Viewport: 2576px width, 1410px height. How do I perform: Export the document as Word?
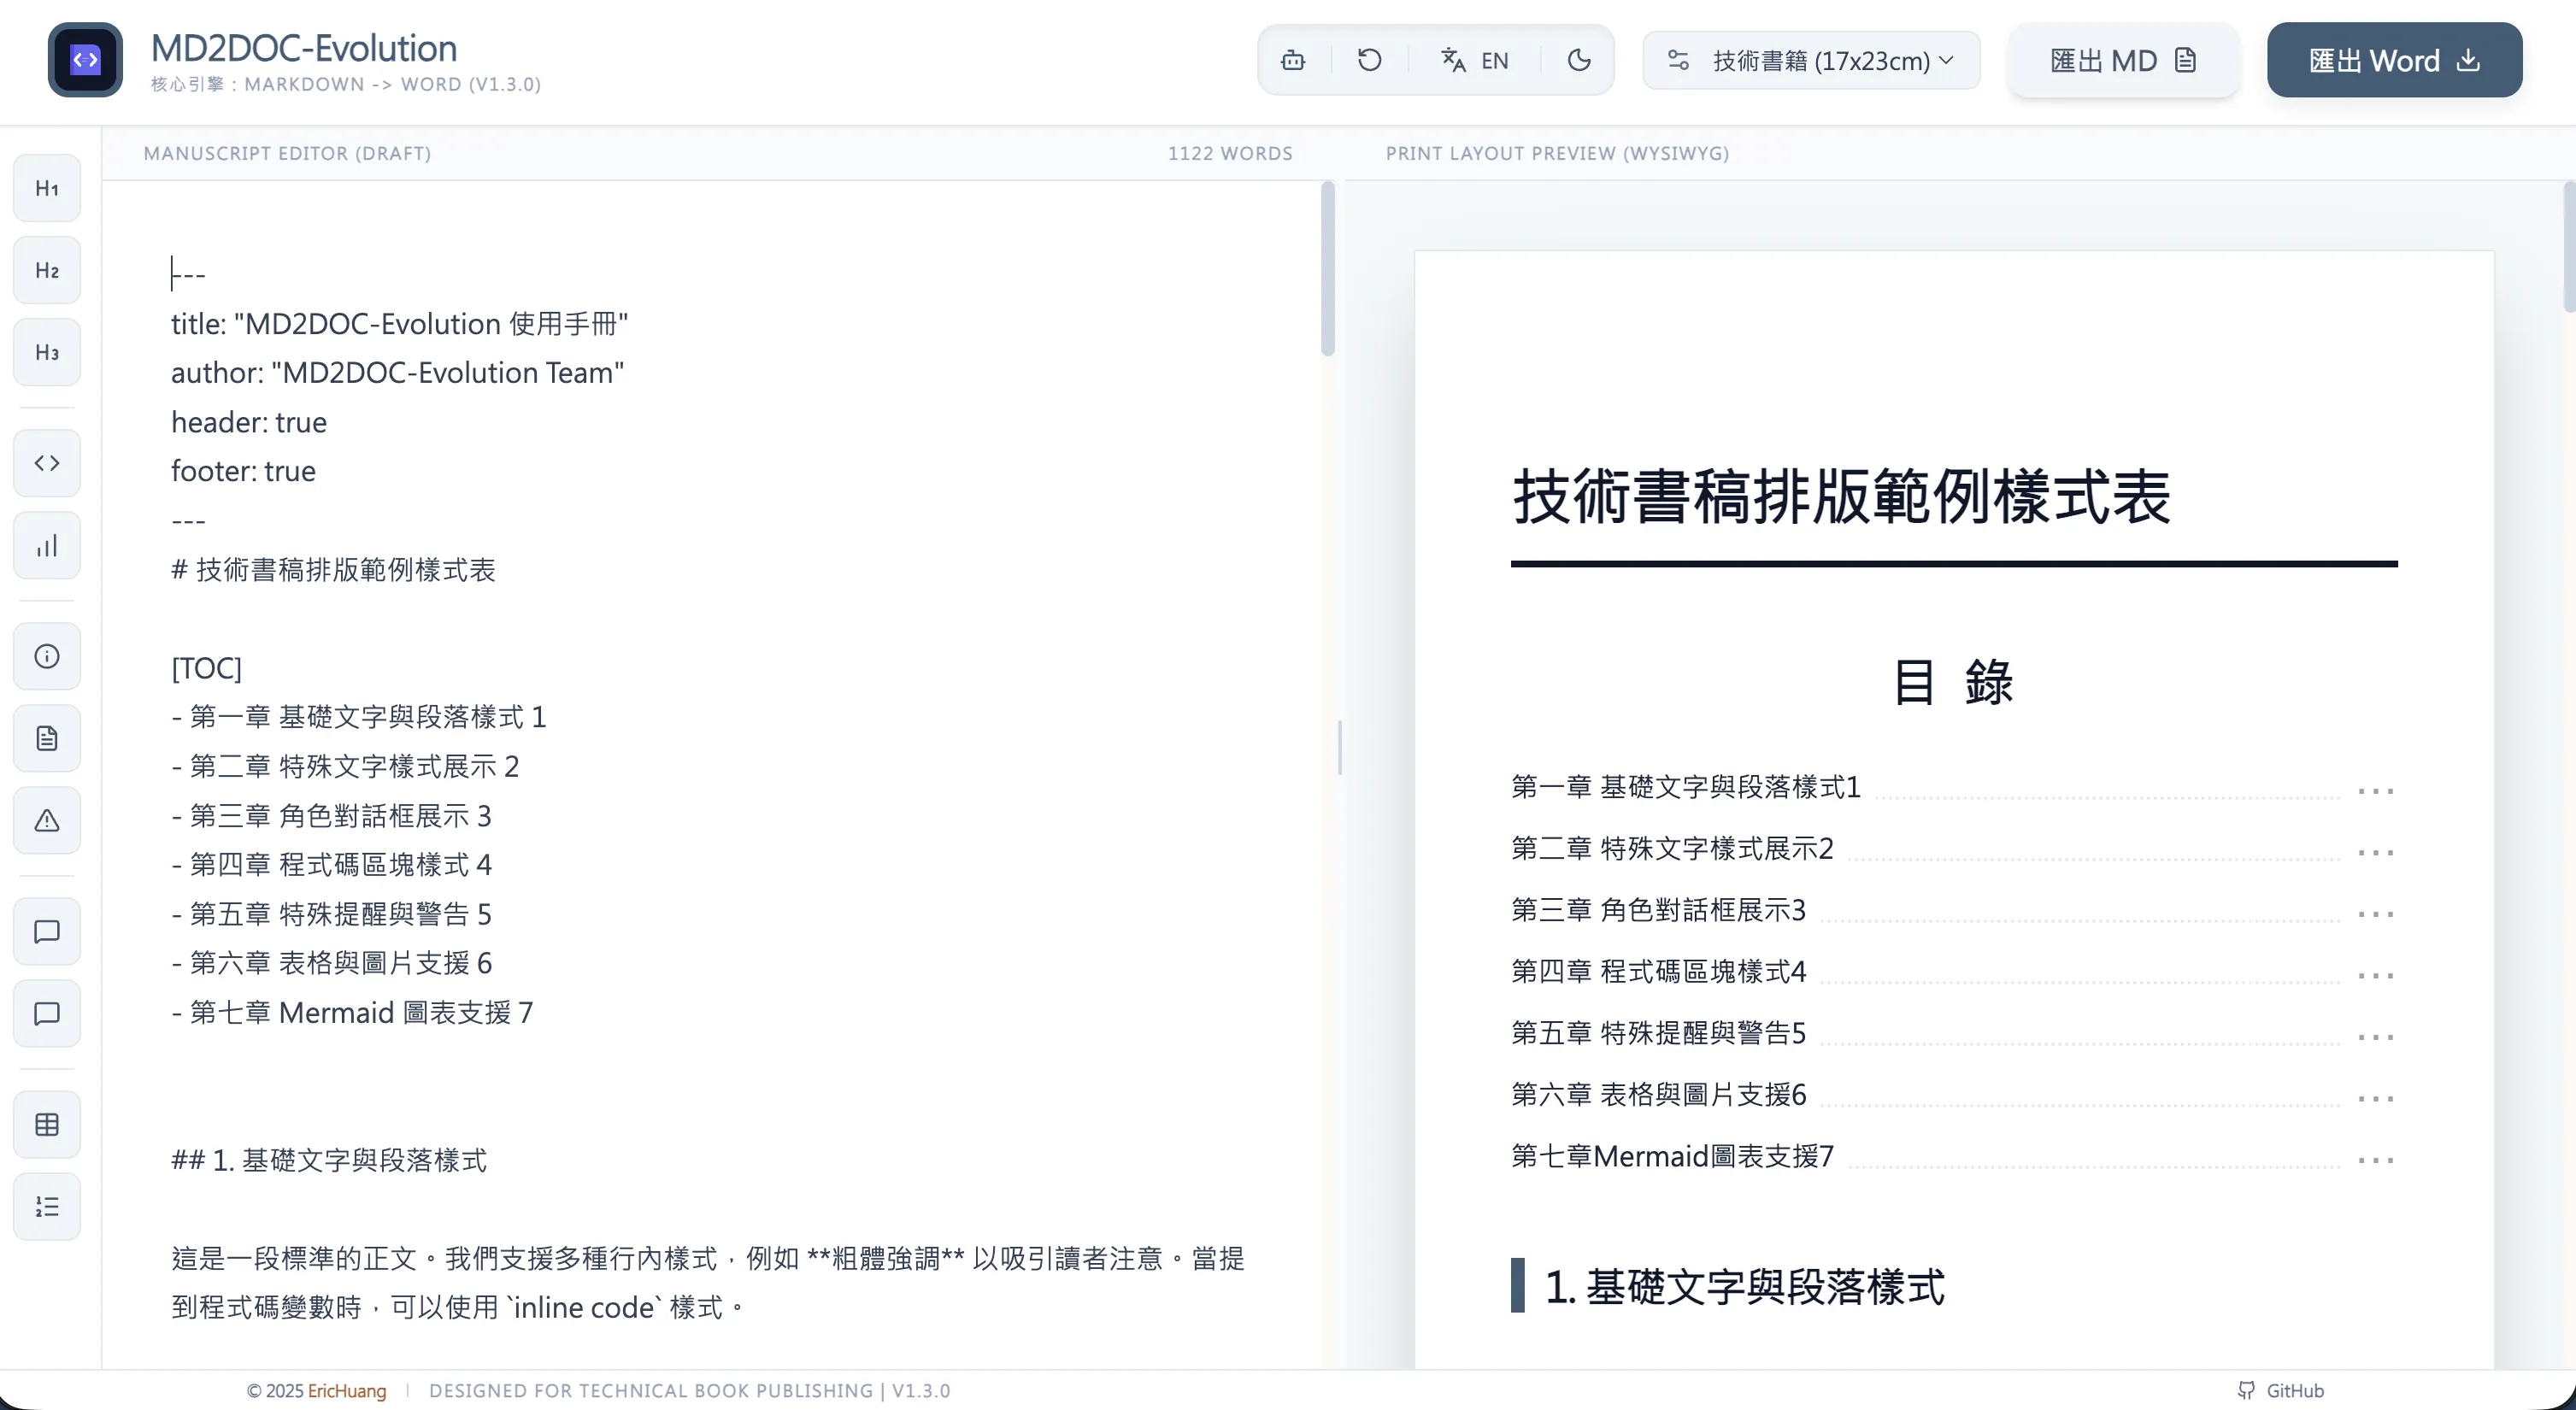(2393, 59)
